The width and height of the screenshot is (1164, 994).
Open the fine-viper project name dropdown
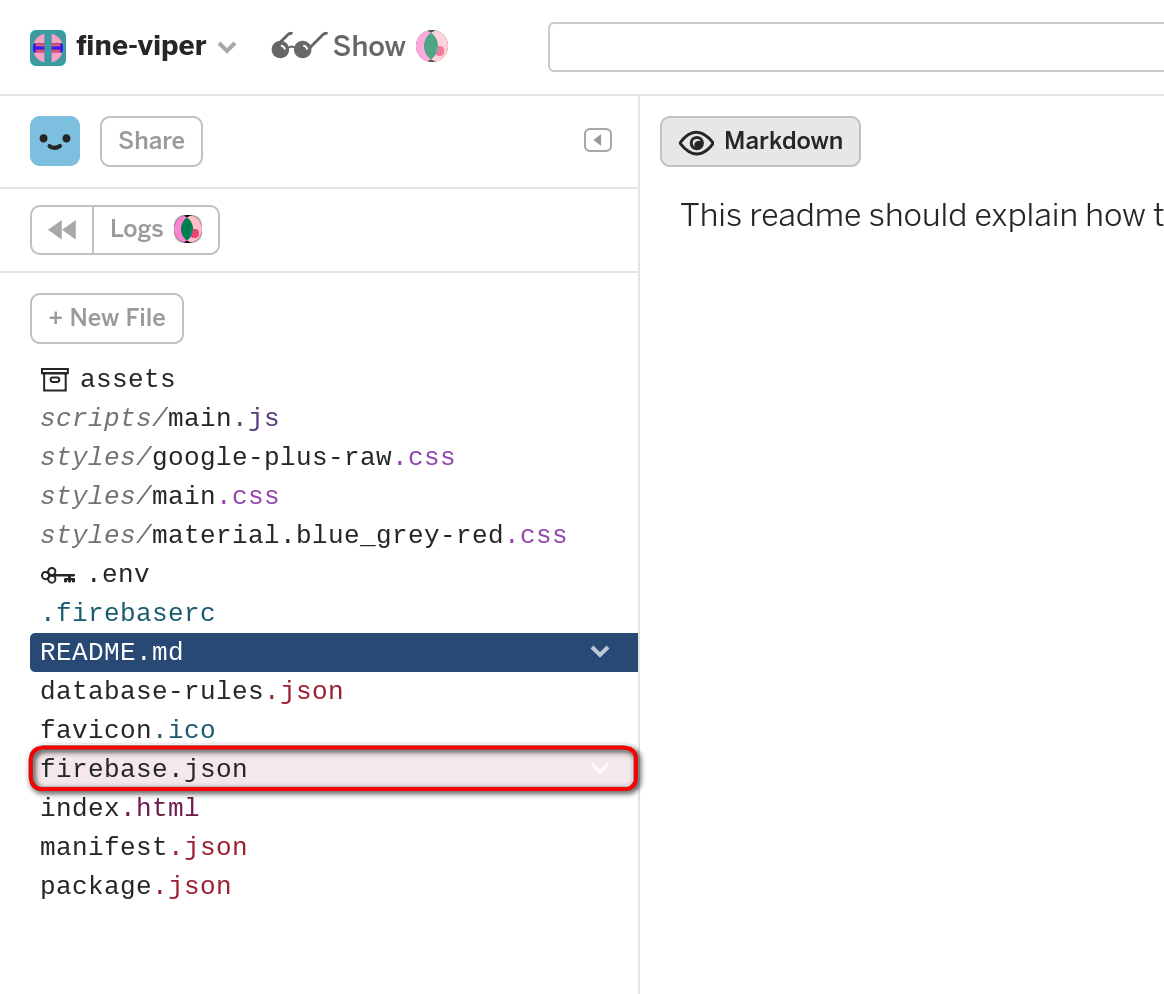(x=227, y=47)
